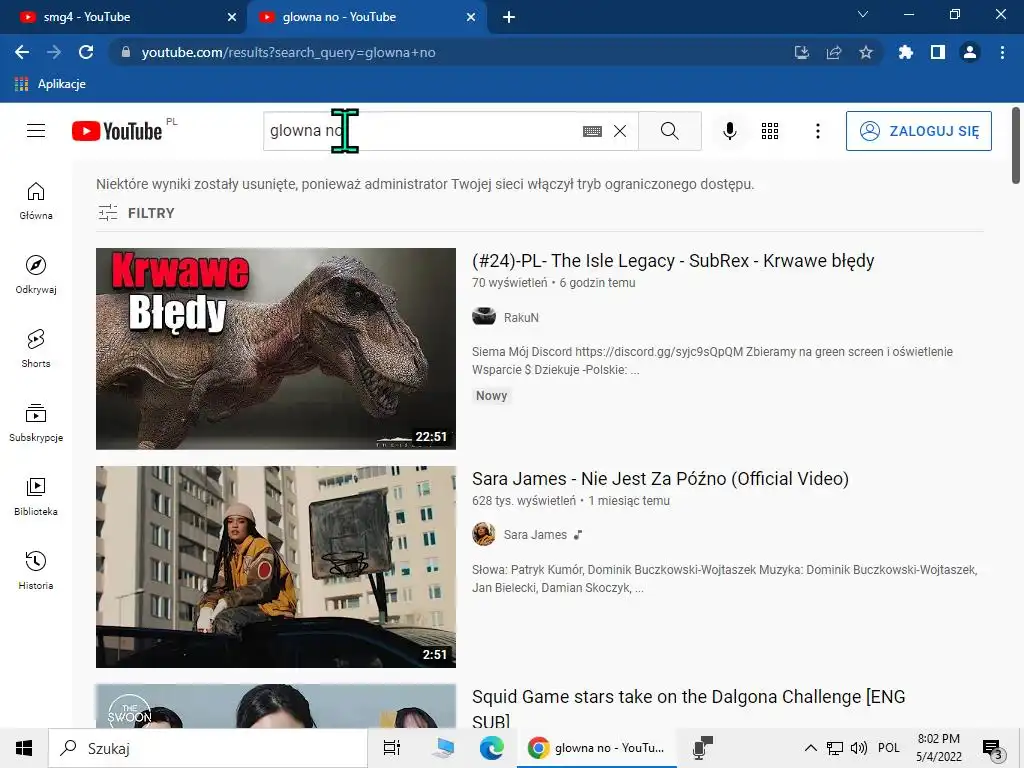The height and width of the screenshot is (768, 1024).
Task: Go back in browser history
Action: pos(22,52)
